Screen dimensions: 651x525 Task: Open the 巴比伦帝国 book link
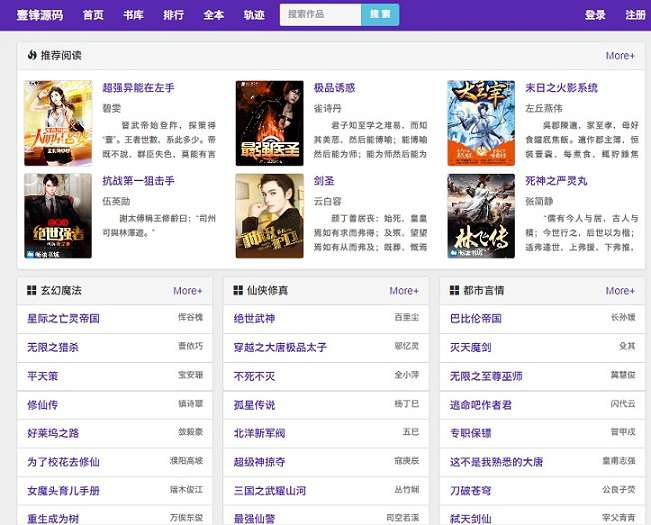click(x=476, y=318)
